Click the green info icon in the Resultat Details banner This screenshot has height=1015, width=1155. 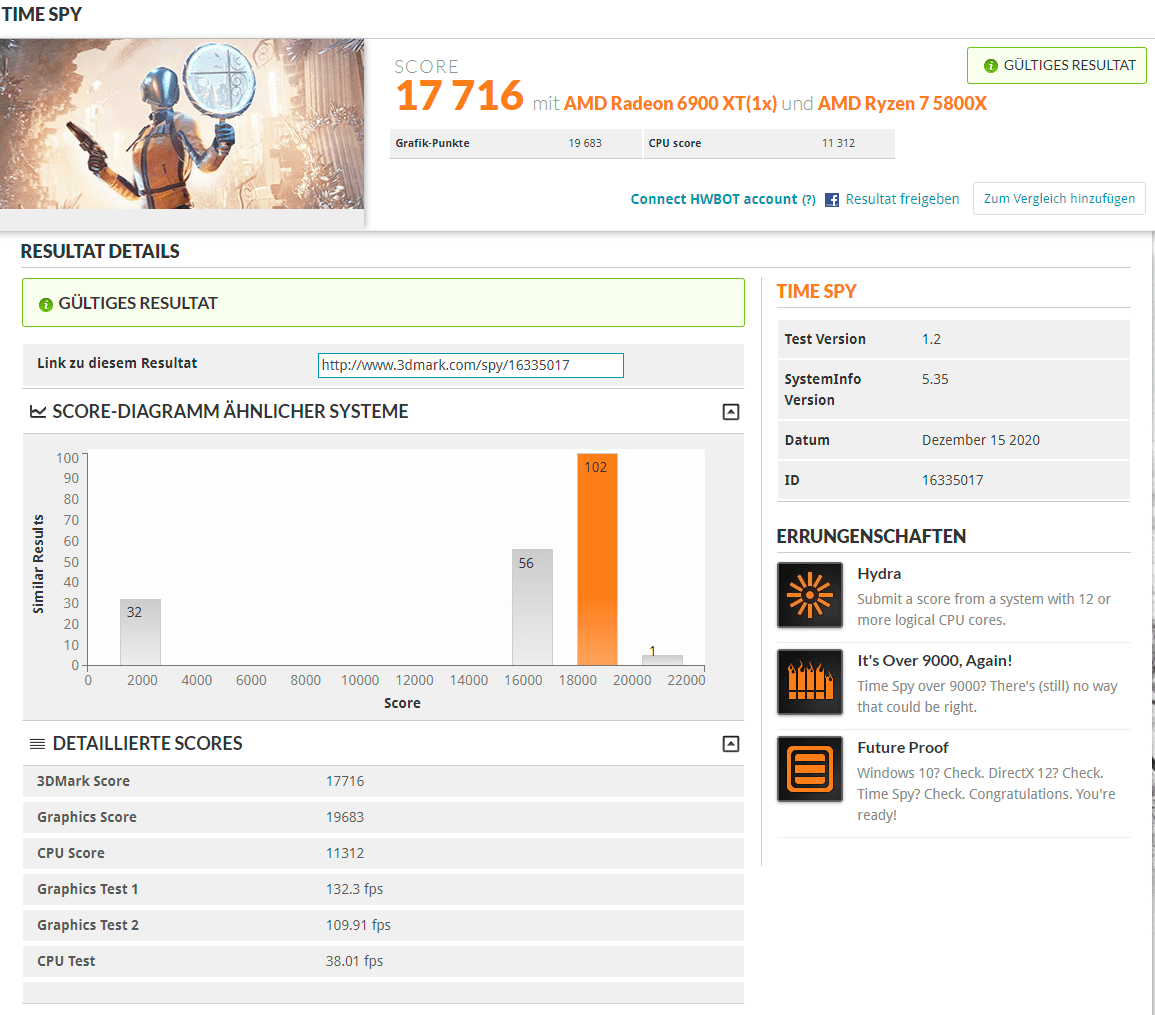click(46, 304)
